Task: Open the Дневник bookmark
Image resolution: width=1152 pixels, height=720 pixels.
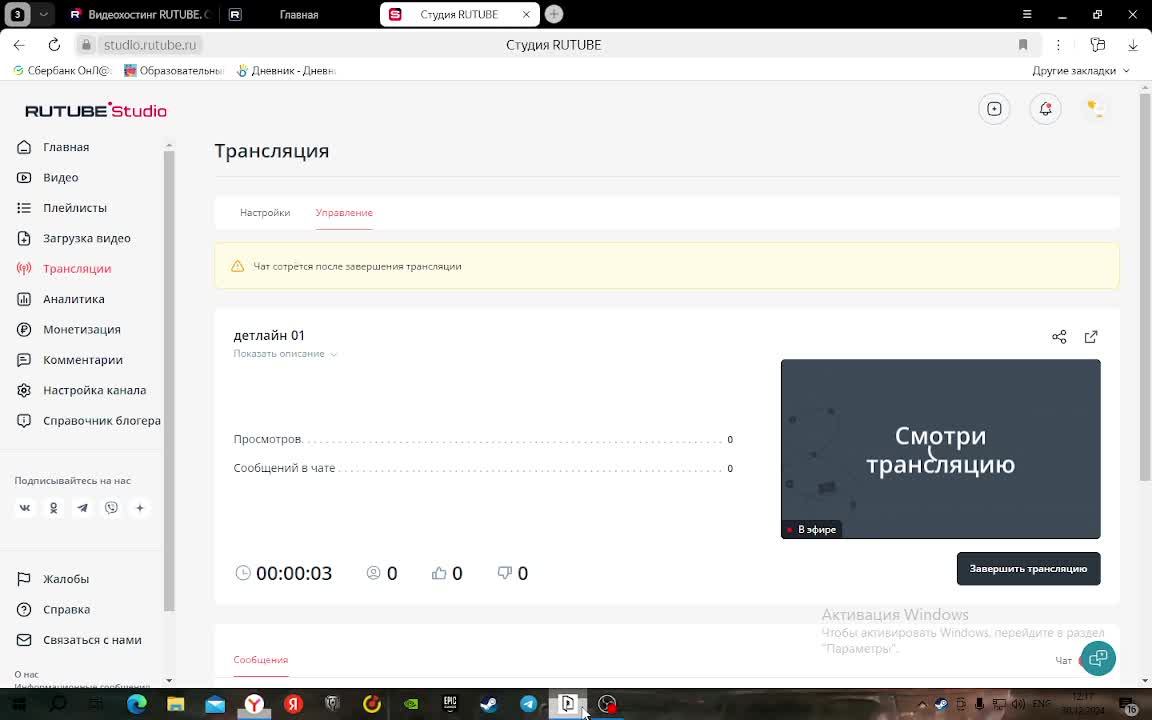Action: (x=286, y=71)
